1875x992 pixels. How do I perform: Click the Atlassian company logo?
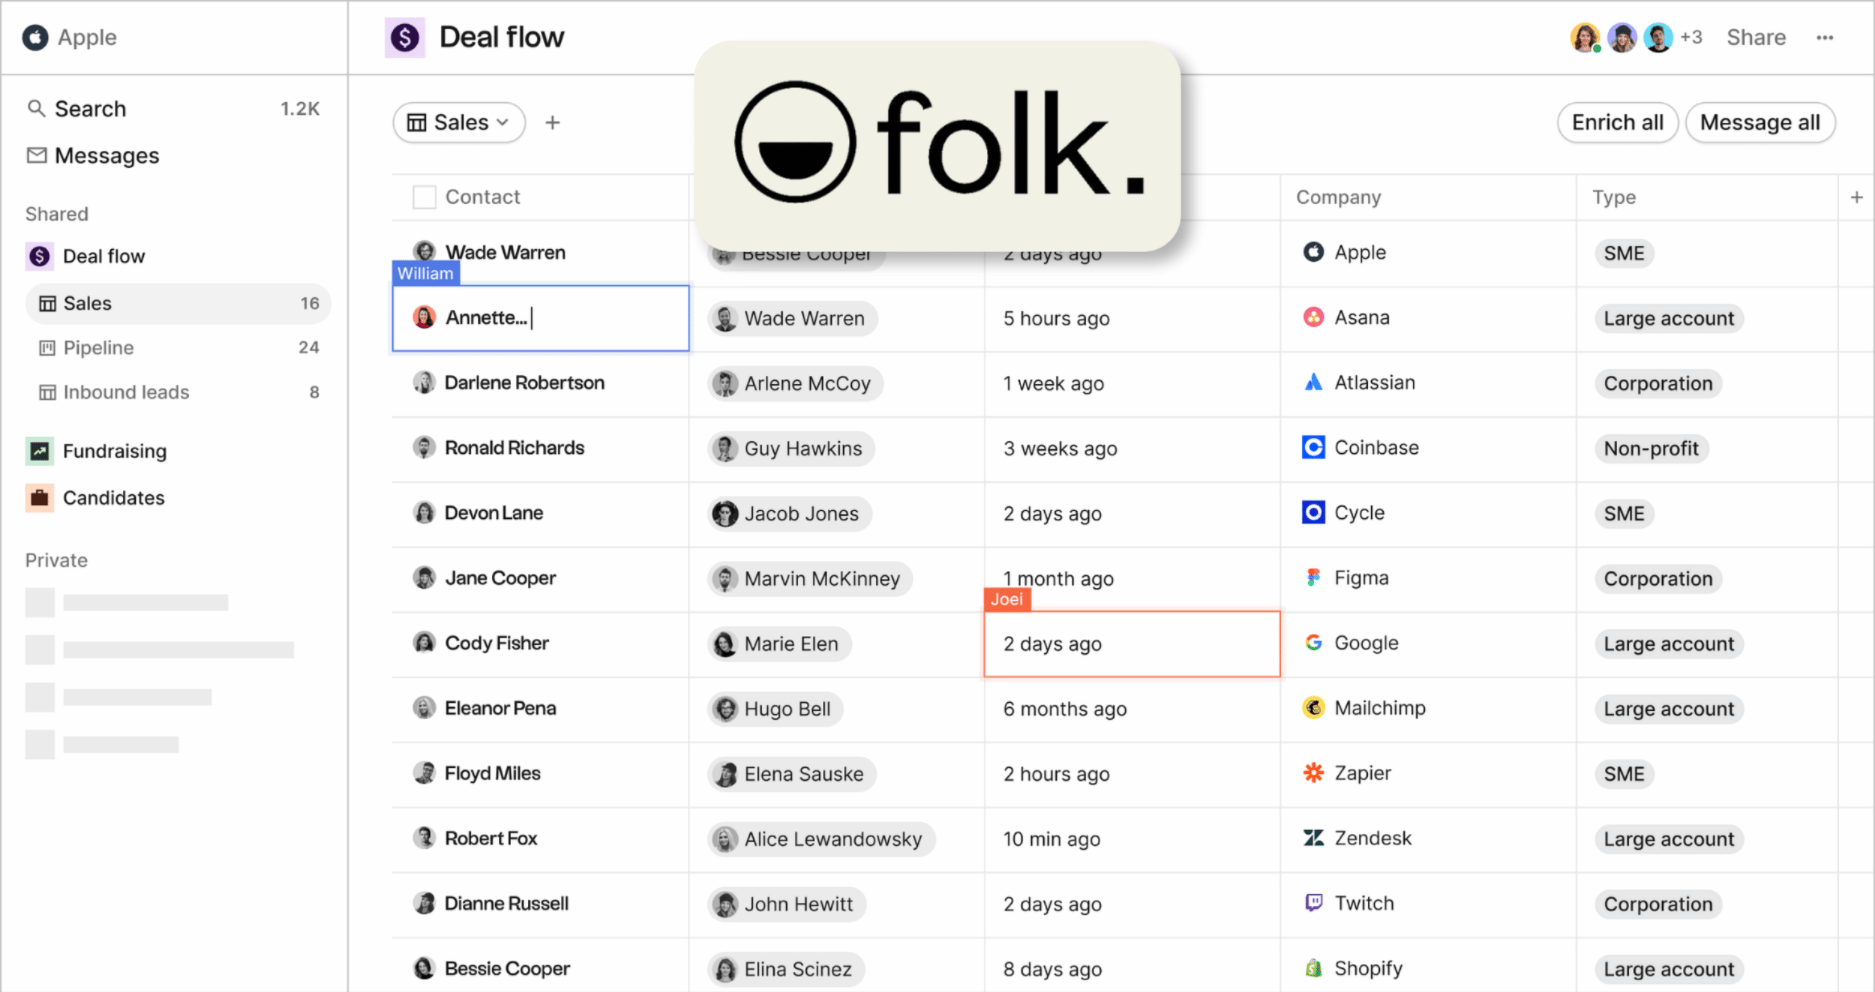click(x=1313, y=382)
